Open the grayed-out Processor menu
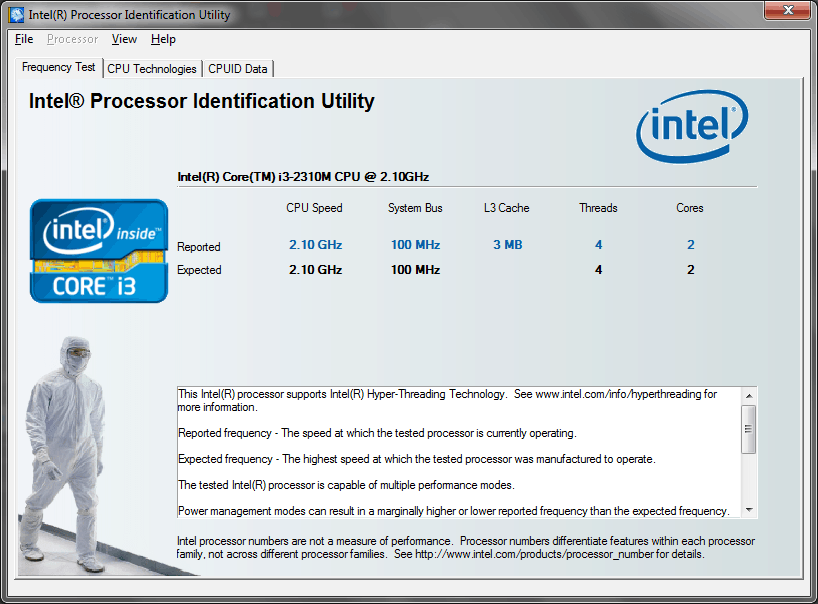 pos(73,39)
